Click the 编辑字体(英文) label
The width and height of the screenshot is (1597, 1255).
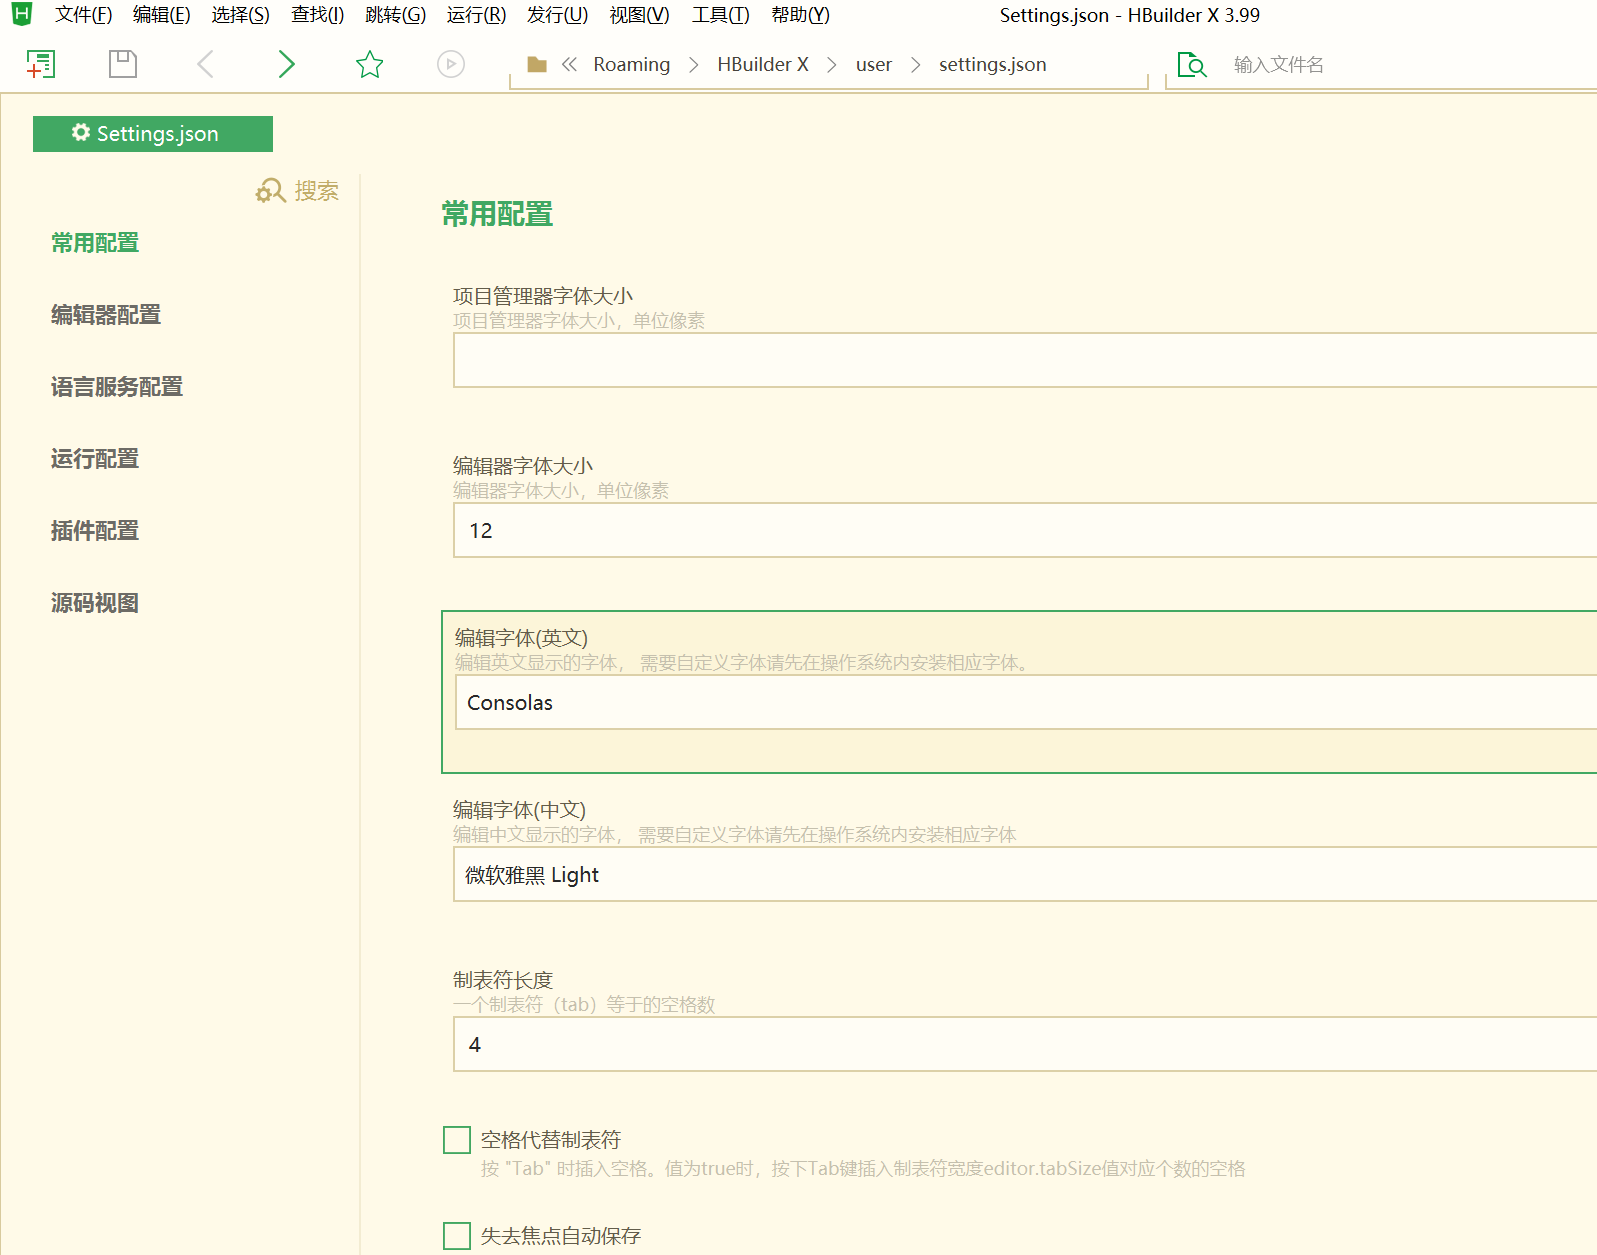(521, 638)
